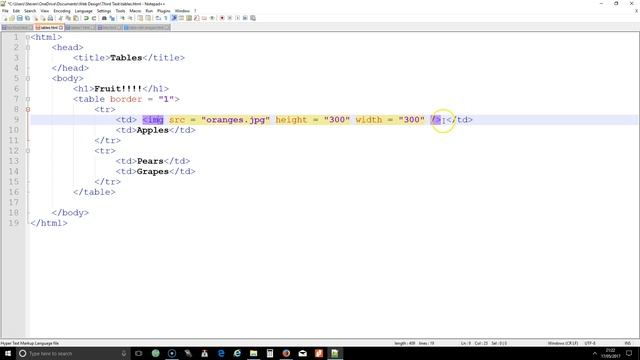This screenshot has height=360, width=640.
Task: Collapse the tr fold marker on line 8
Action: click(x=28, y=109)
